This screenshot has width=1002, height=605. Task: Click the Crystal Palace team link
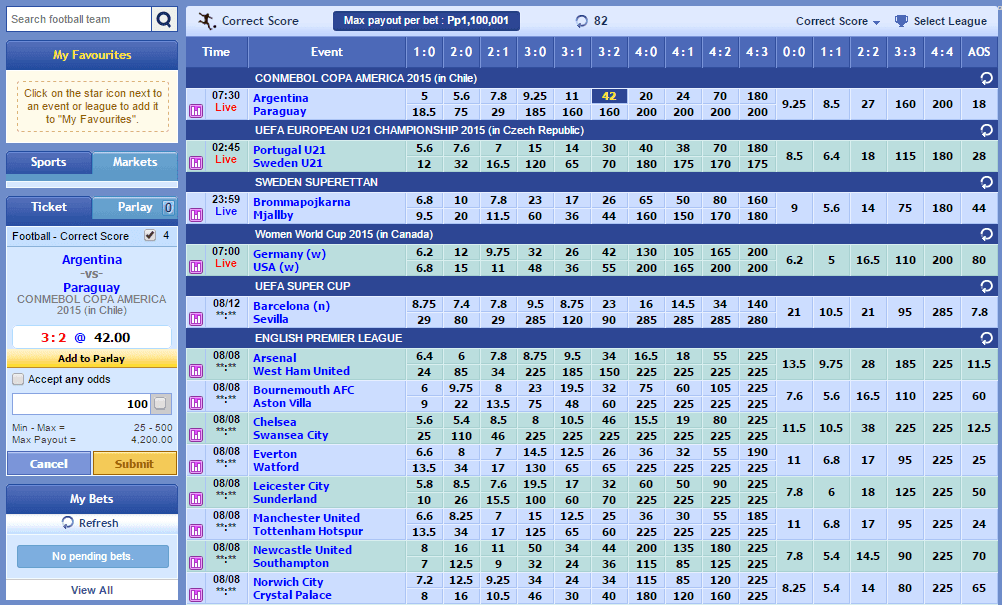(x=292, y=595)
